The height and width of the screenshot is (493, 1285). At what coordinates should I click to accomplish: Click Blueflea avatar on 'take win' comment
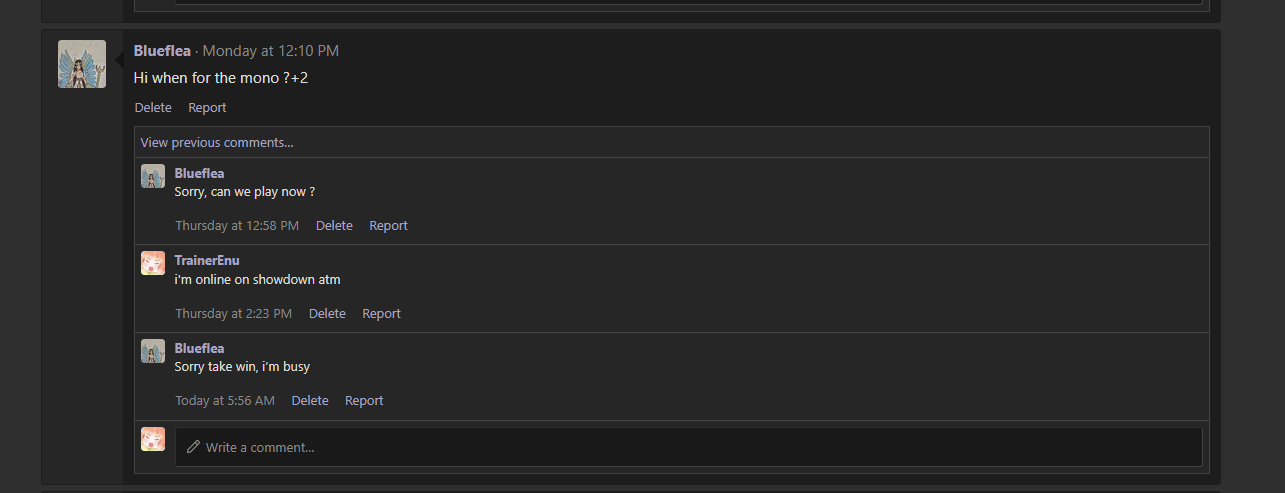coord(153,351)
